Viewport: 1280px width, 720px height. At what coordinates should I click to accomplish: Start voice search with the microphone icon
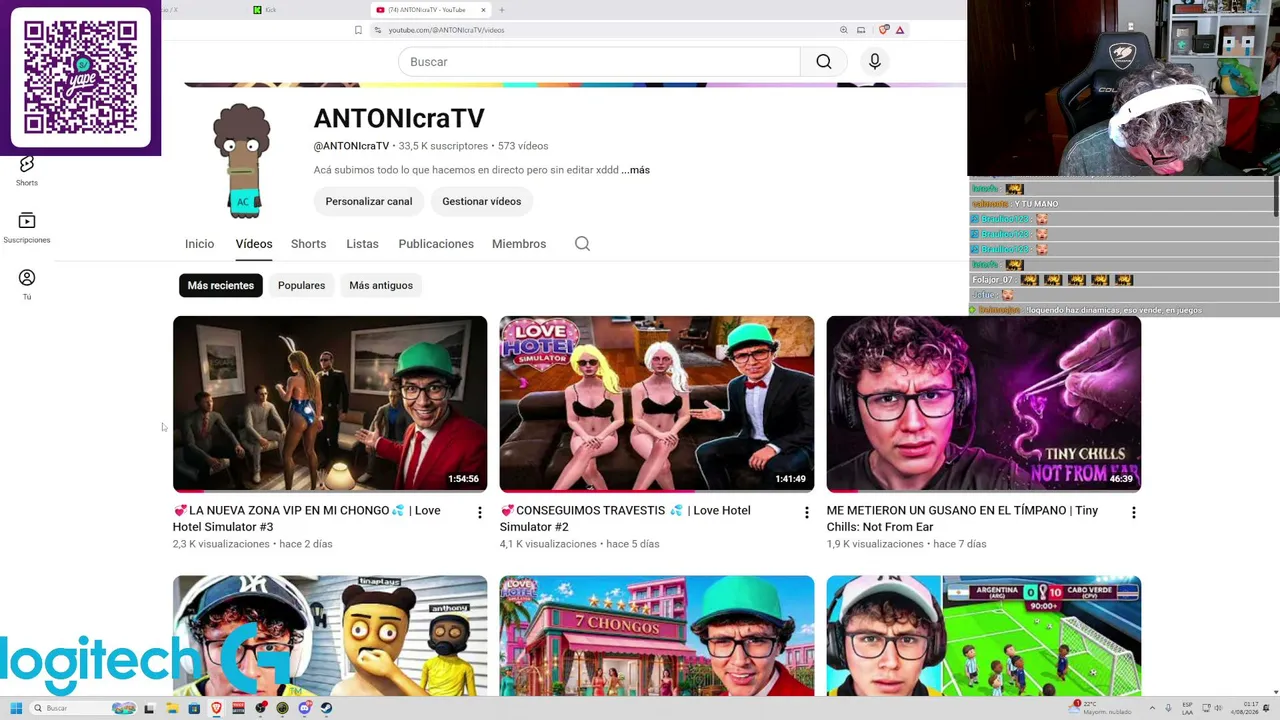coord(875,62)
